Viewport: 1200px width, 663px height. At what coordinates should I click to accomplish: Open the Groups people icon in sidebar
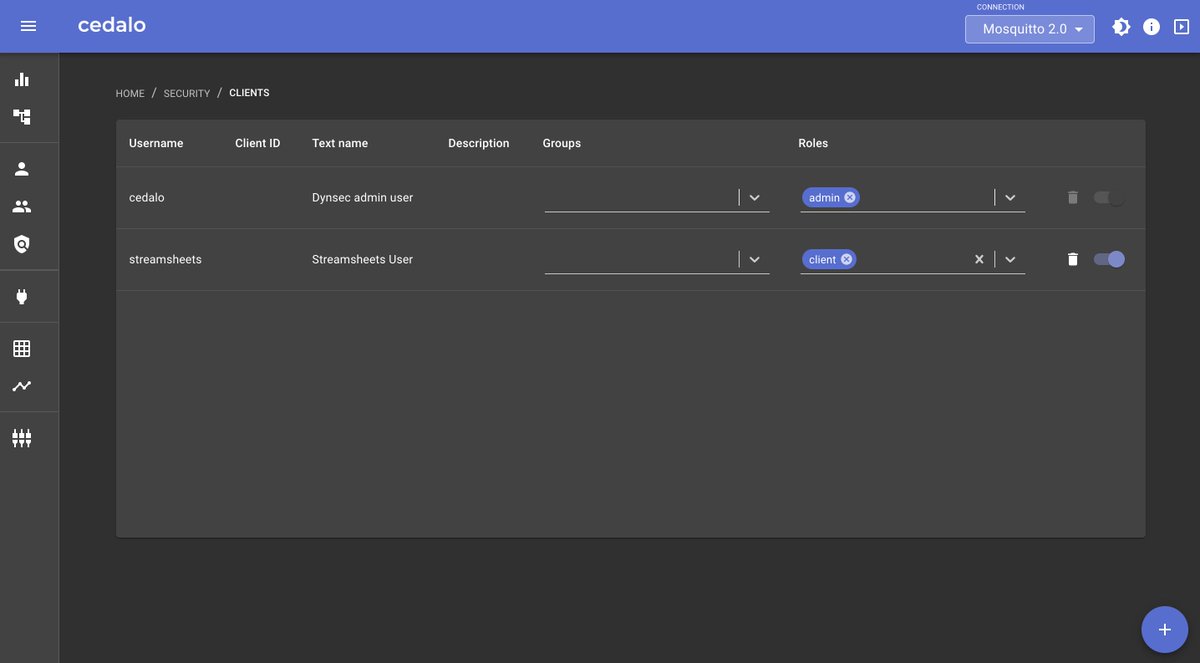coord(22,206)
